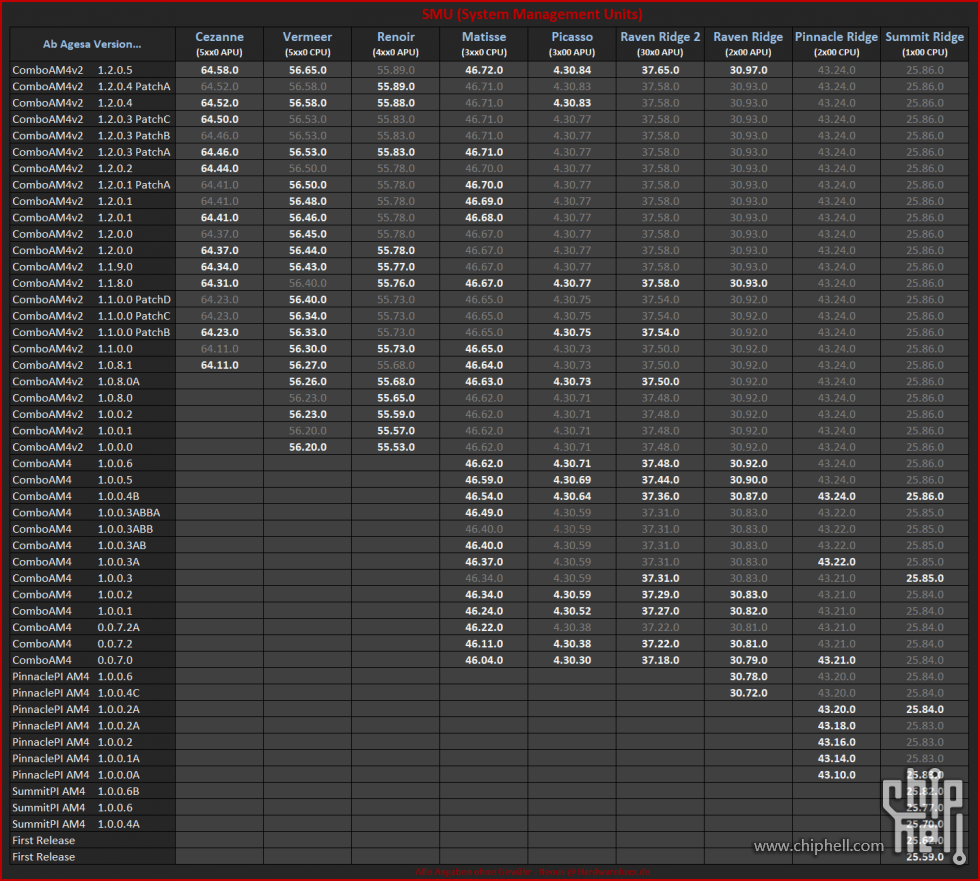Click row label ComboAM4v2 1.2.0.4 PatchA
Viewport: 980px width, 881px height.
(91, 86)
